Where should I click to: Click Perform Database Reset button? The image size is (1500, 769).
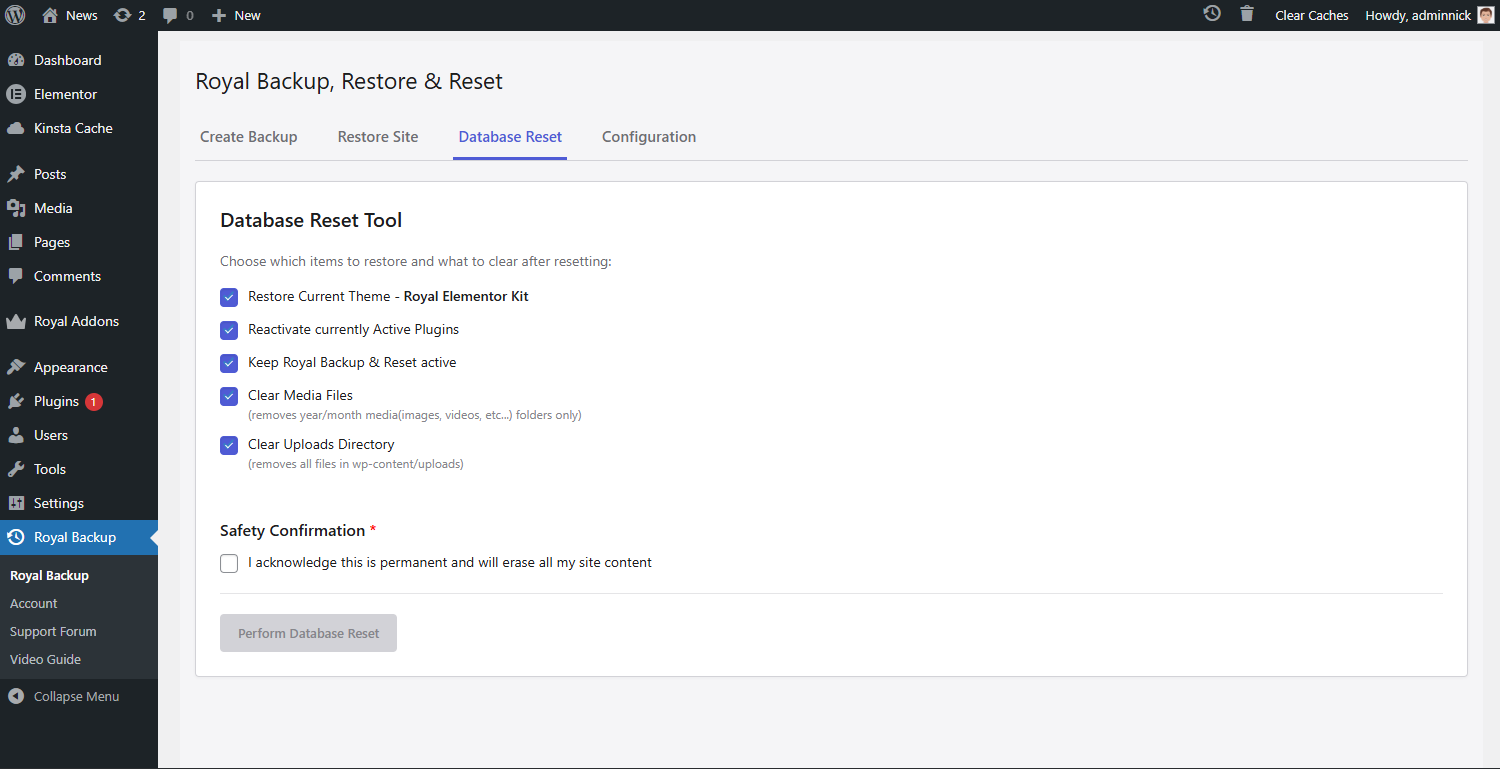point(308,633)
